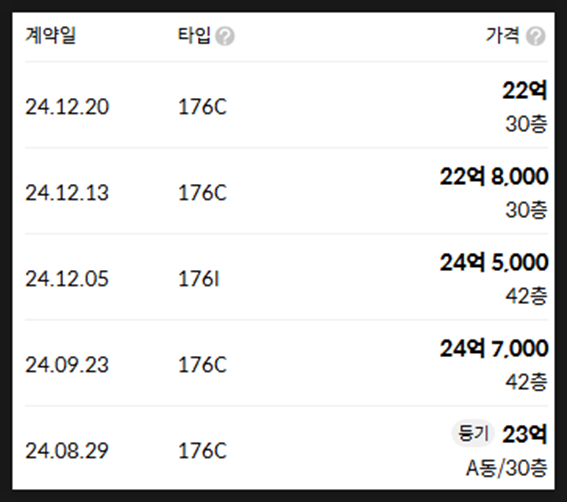The height and width of the screenshot is (502, 567).
Task: Select the 176I type entry
Action: (x=199, y=279)
